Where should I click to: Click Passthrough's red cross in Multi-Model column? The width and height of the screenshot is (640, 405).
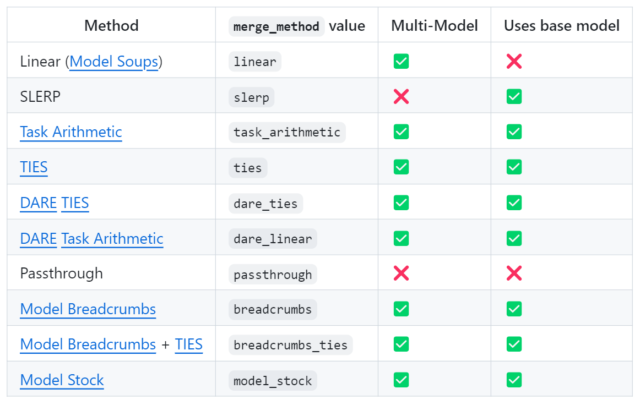coord(401,274)
